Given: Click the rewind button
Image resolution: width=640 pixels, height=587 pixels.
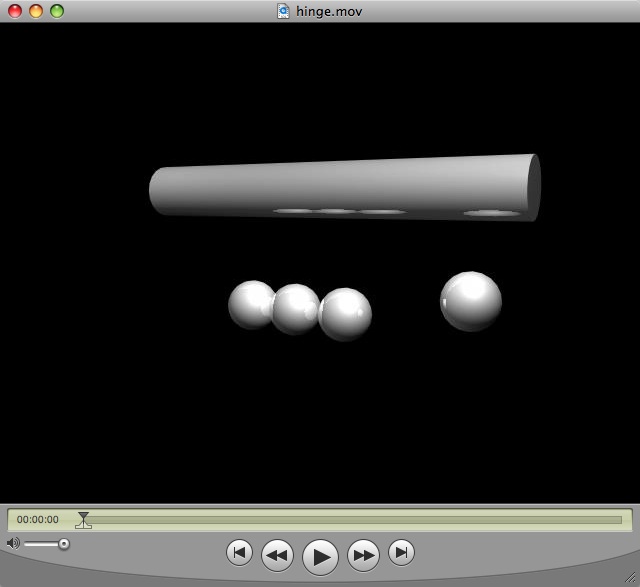Looking at the screenshot, I should coord(277,554).
